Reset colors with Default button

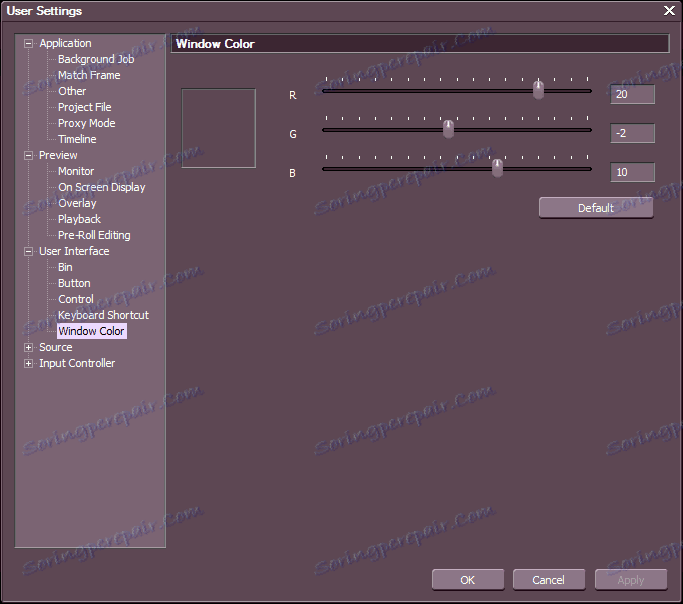pyautogui.click(x=596, y=208)
